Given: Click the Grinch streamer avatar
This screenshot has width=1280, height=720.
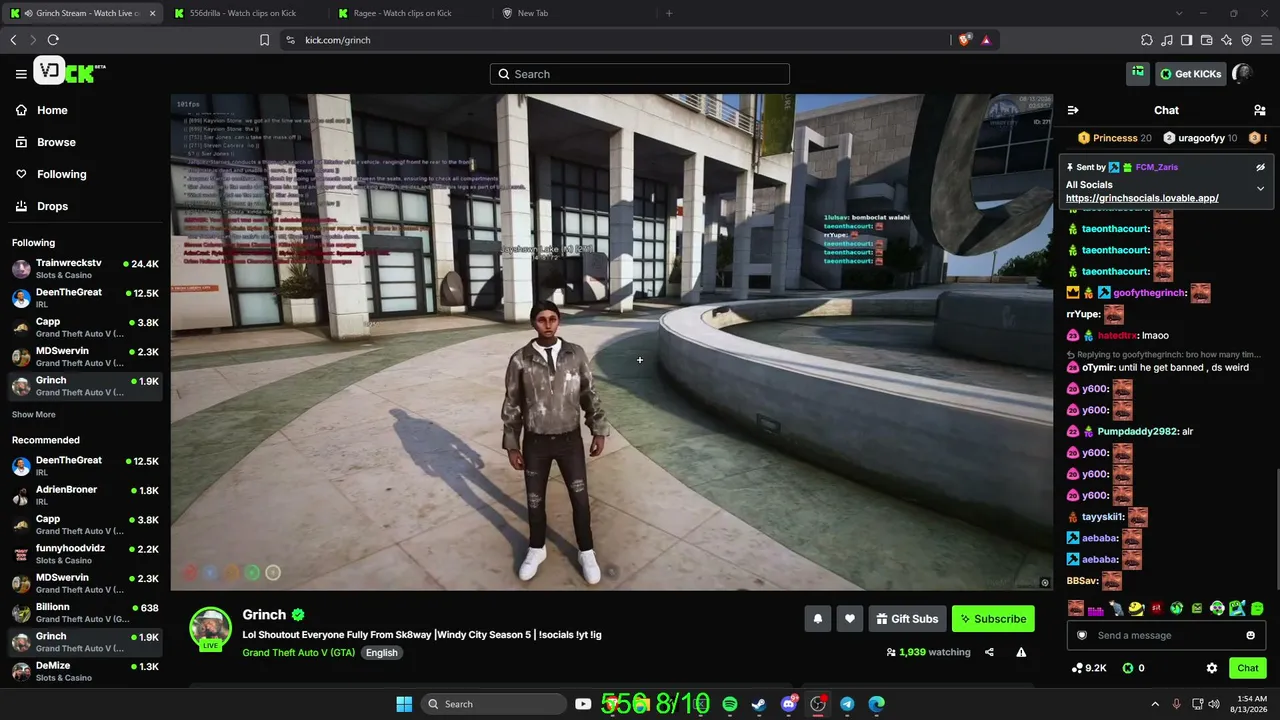Looking at the screenshot, I should click(x=211, y=628).
